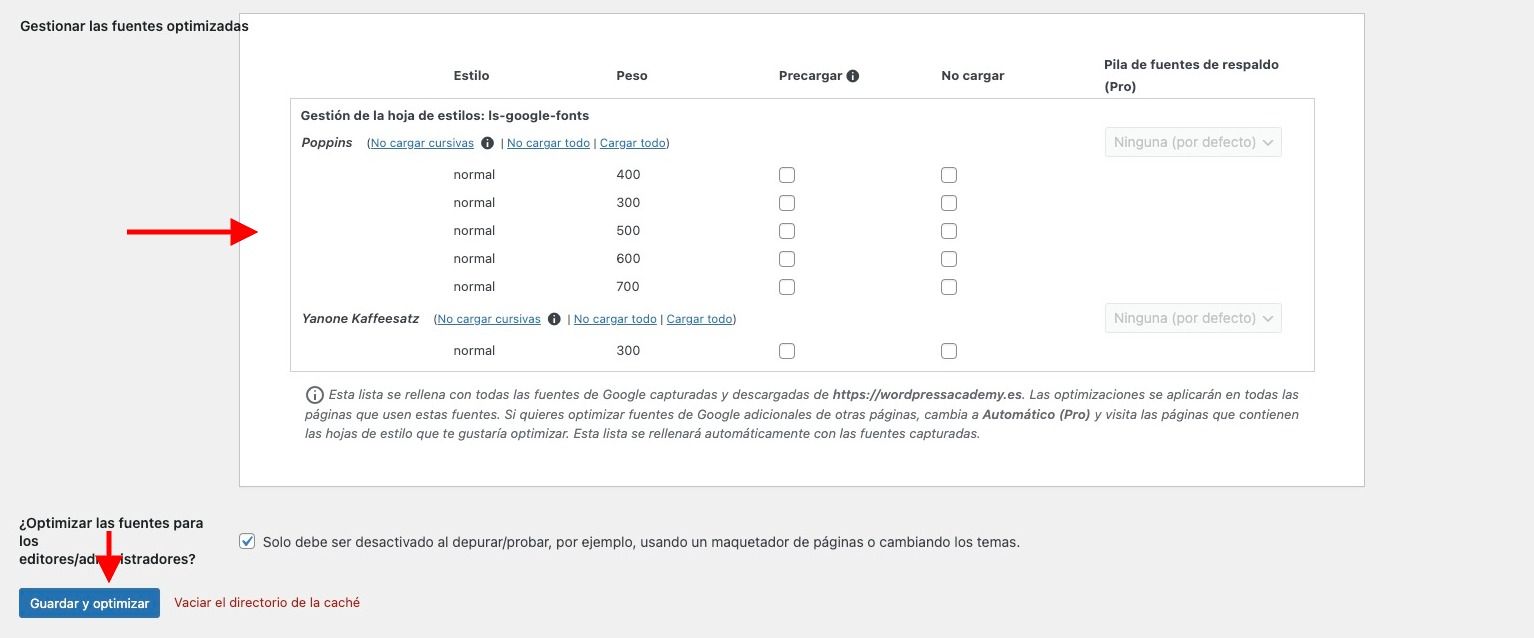Click Cargar todo for Yanone Kaffeesatz
Viewport: 1534px width, 638px height.
[x=700, y=319]
